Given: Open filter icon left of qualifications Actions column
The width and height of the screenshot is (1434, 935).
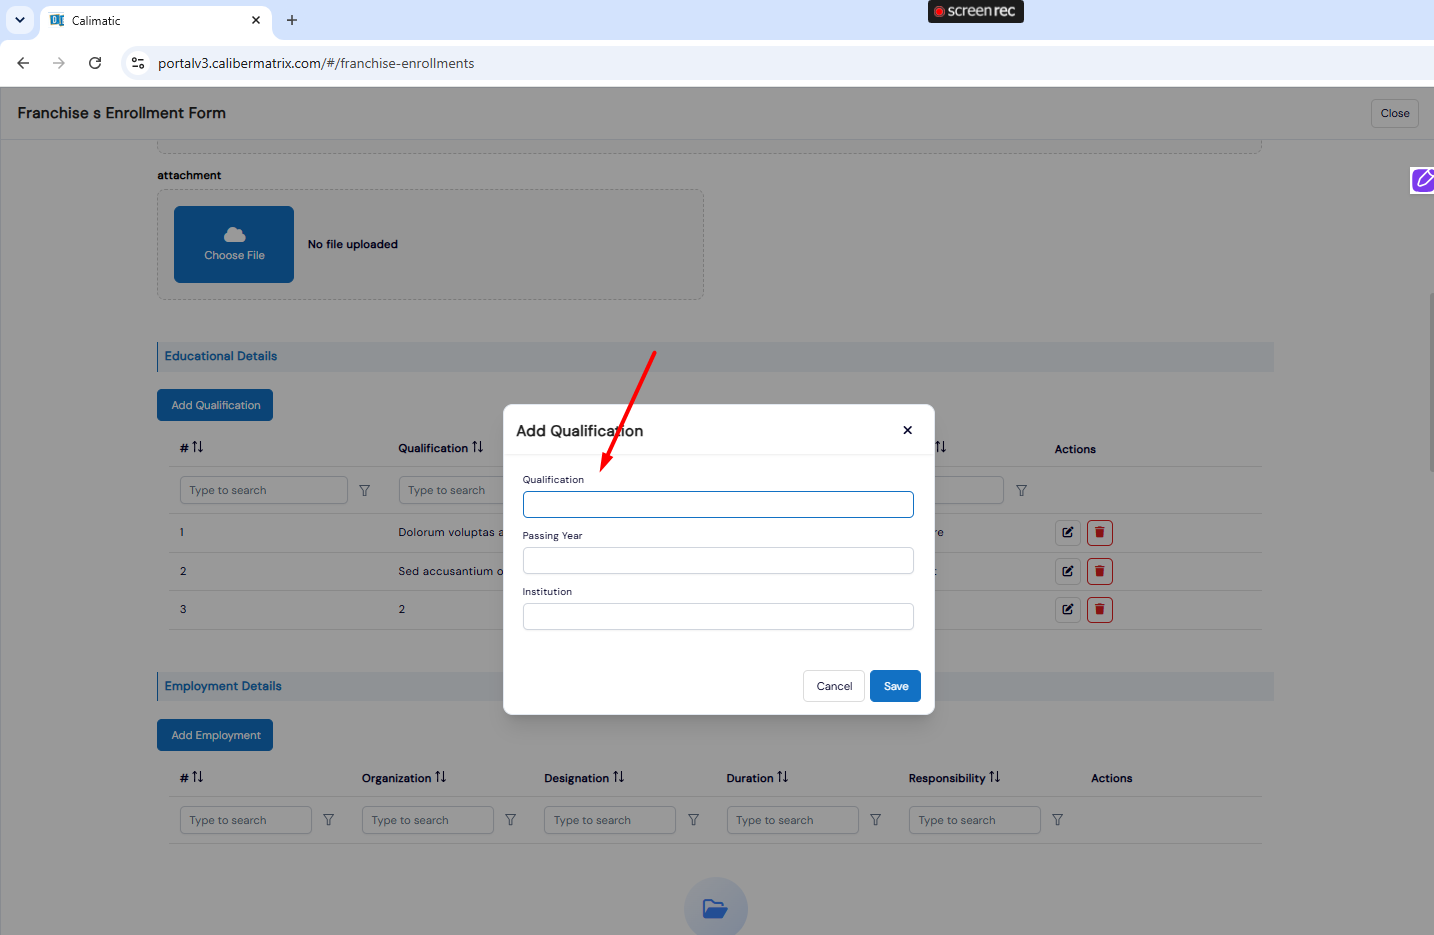Looking at the screenshot, I should pos(1021,490).
